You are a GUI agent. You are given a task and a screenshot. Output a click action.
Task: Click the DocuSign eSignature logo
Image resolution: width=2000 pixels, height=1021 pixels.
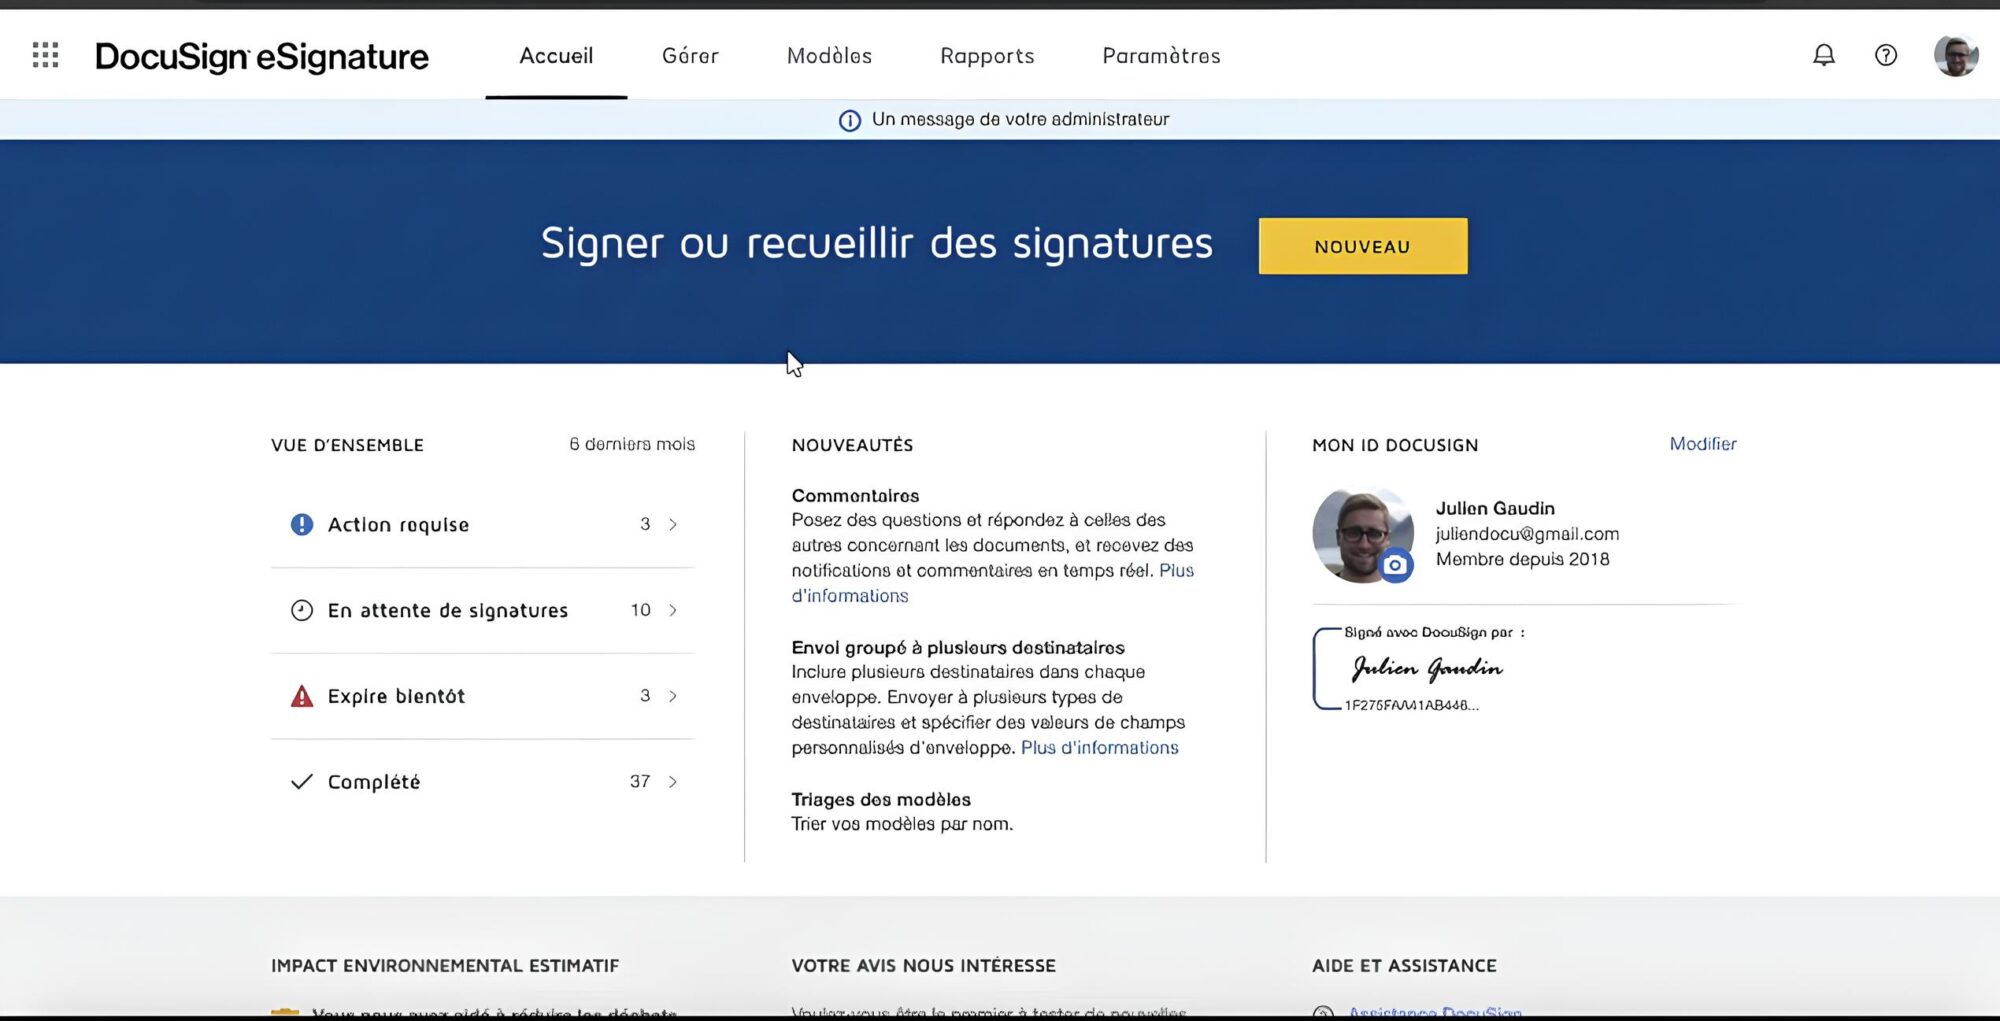(x=262, y=57)
